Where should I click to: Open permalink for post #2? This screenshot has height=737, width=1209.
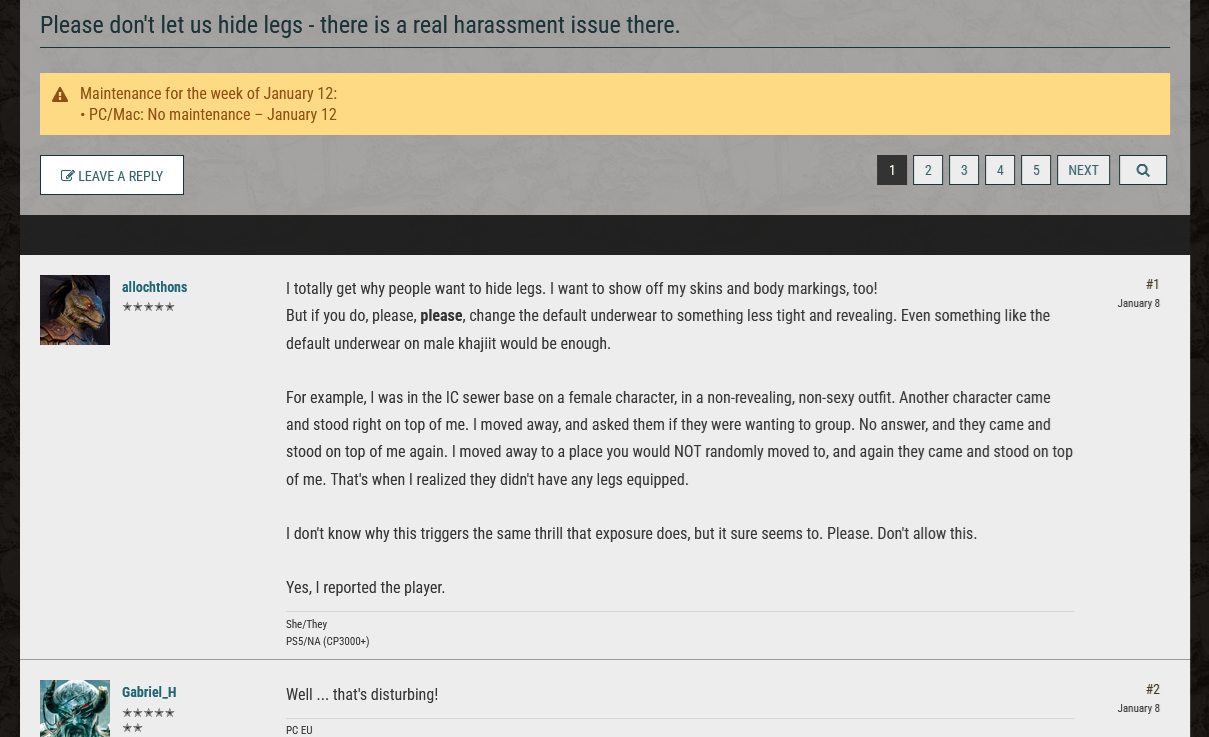tap(1152, 690)
